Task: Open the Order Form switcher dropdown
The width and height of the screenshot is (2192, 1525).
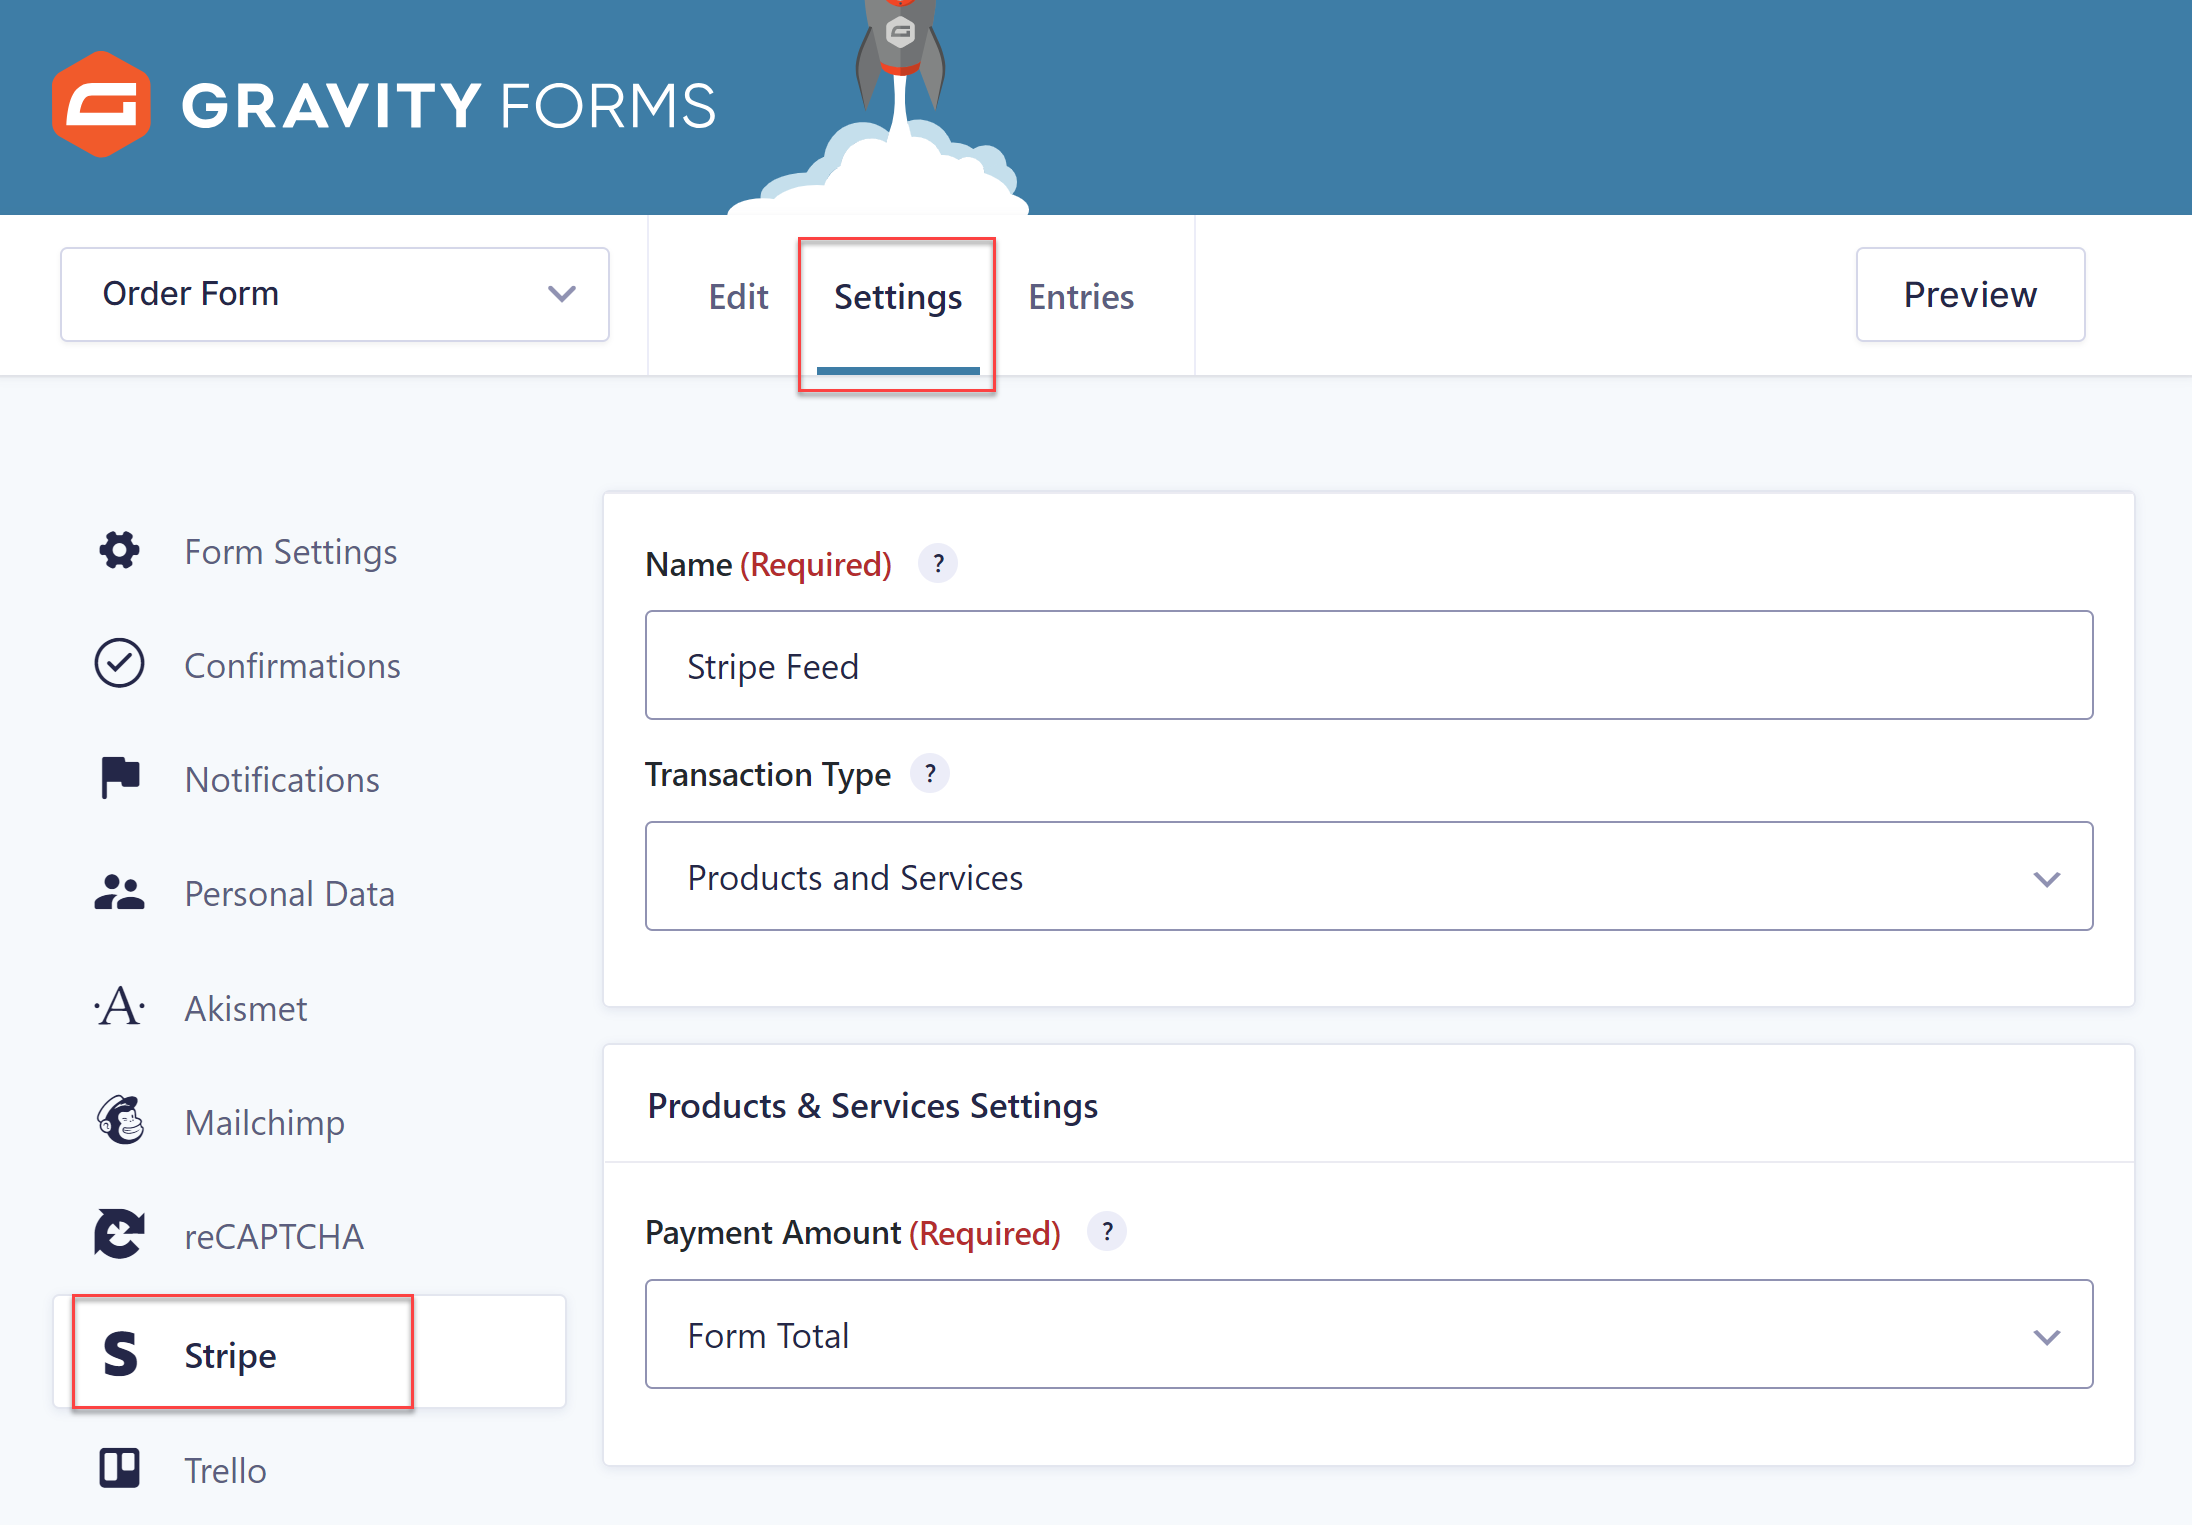Action: pos(335,294)
